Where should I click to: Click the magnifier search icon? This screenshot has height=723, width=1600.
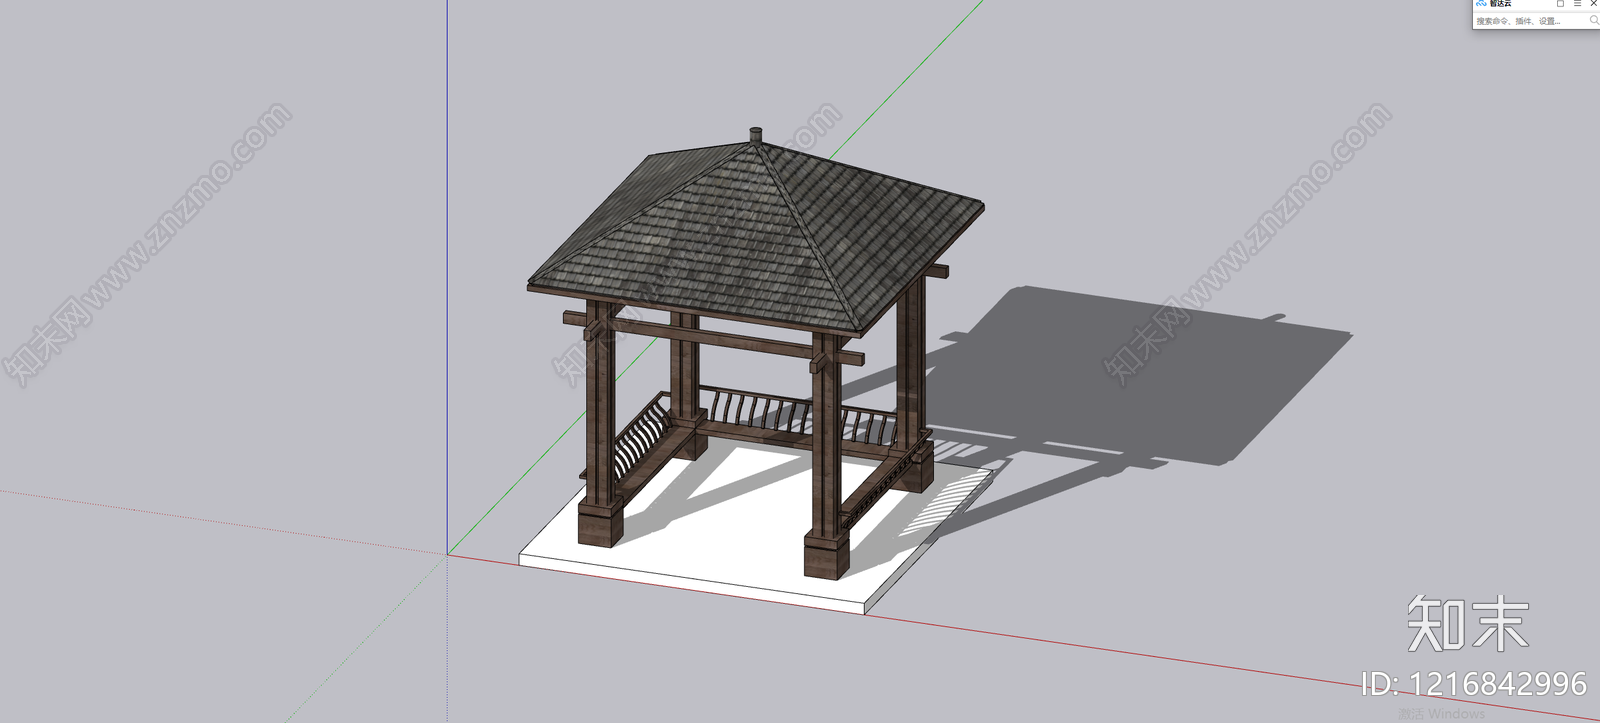1593,20
